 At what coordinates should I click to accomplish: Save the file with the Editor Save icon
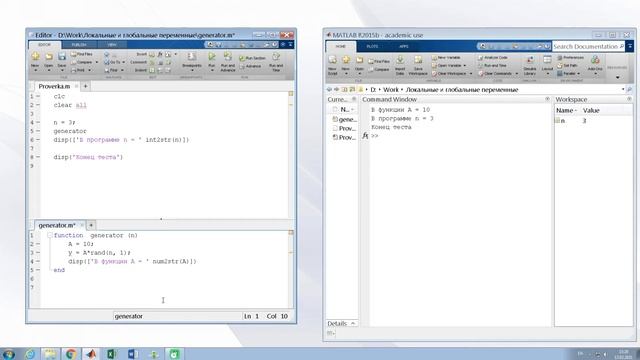tap(62, 56)
